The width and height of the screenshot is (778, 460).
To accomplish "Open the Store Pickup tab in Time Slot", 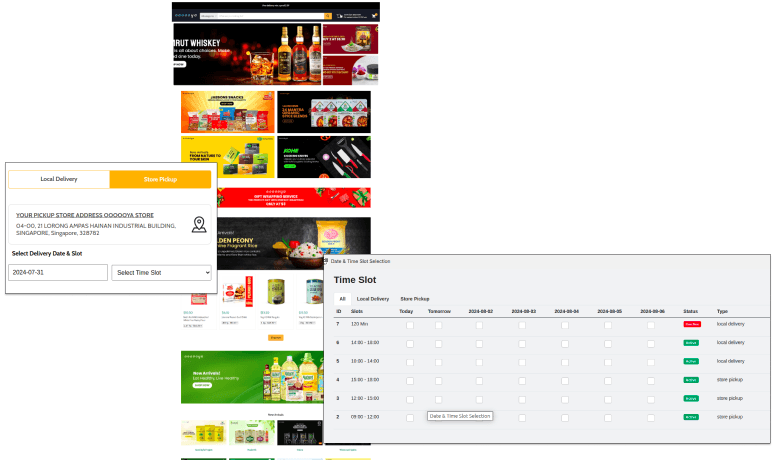I will coord(415,299).
